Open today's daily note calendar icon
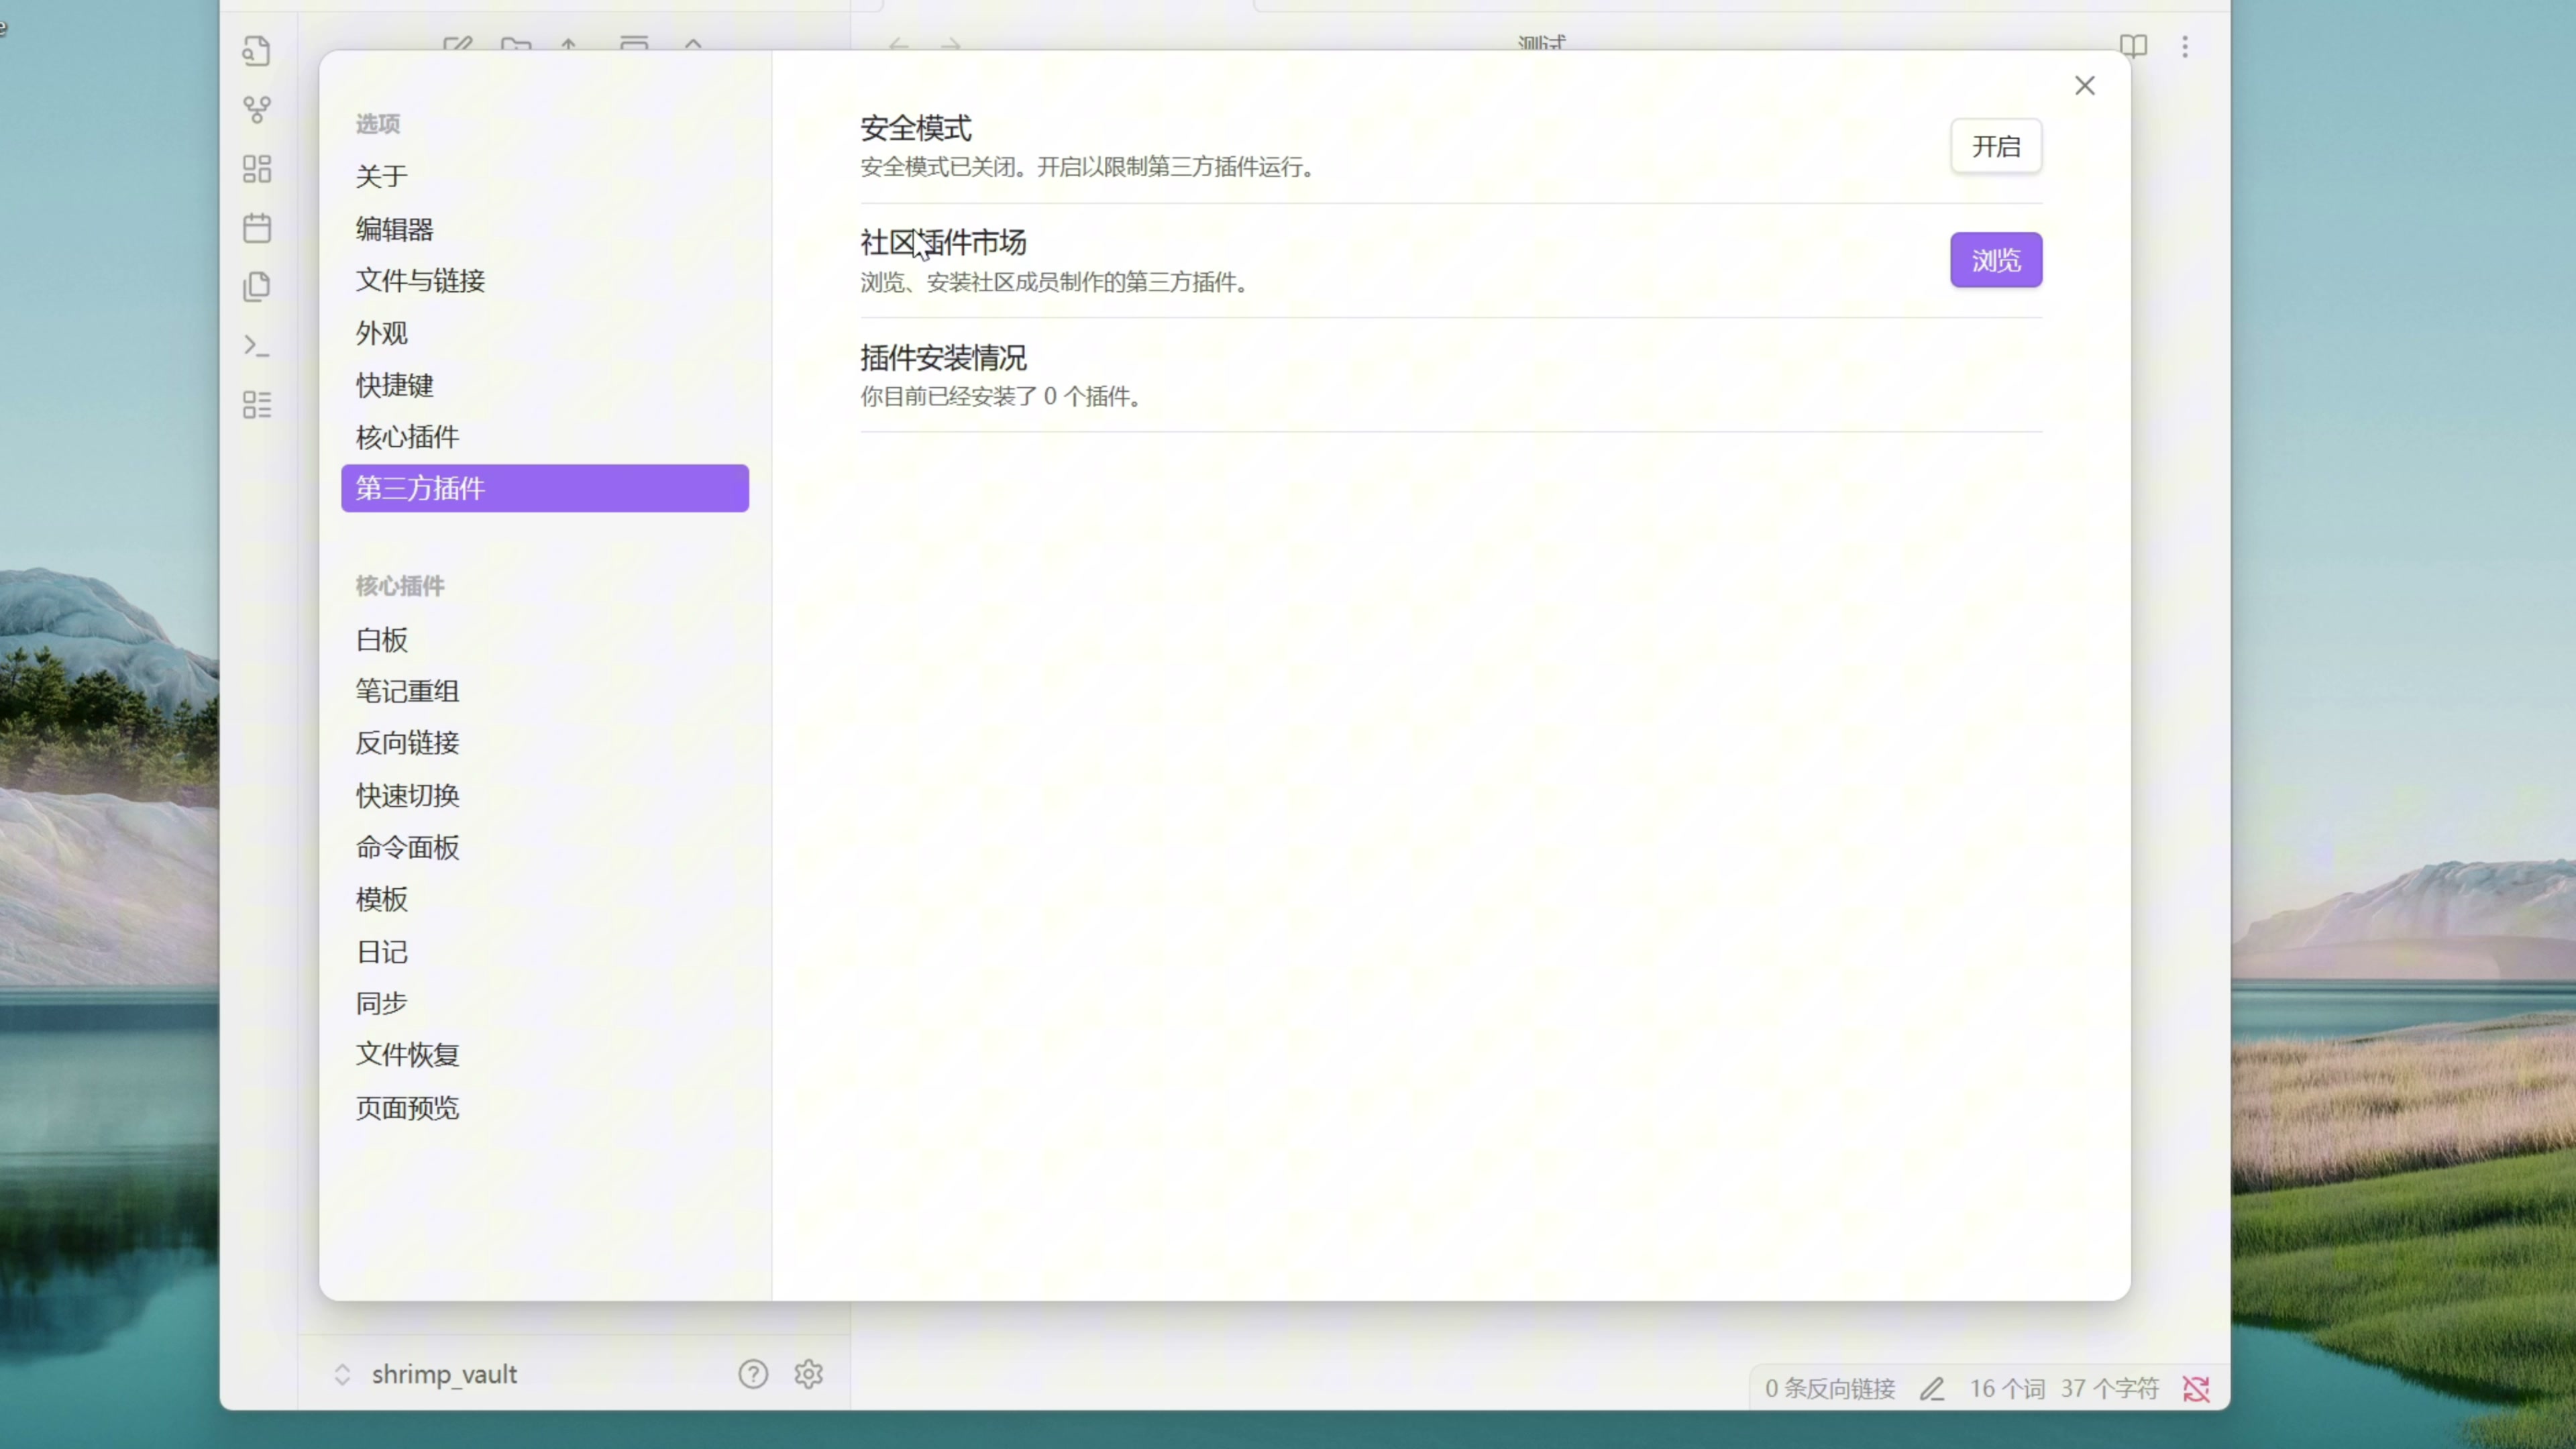This screenshot has height=1449, width=2576. click(x=256, y=228)
